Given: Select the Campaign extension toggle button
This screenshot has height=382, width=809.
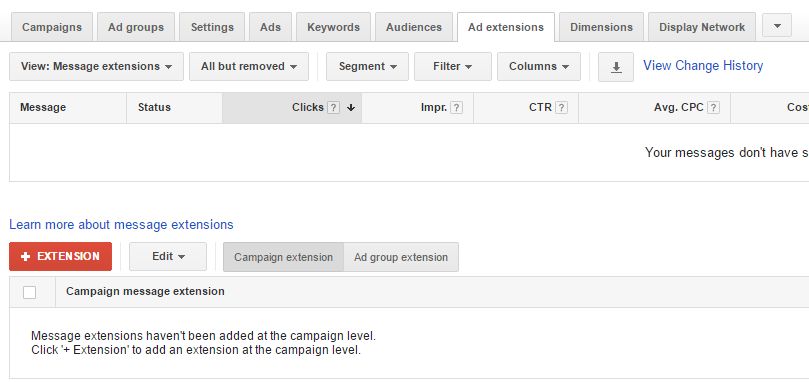Looking at the screenshot, I should 283,257.
